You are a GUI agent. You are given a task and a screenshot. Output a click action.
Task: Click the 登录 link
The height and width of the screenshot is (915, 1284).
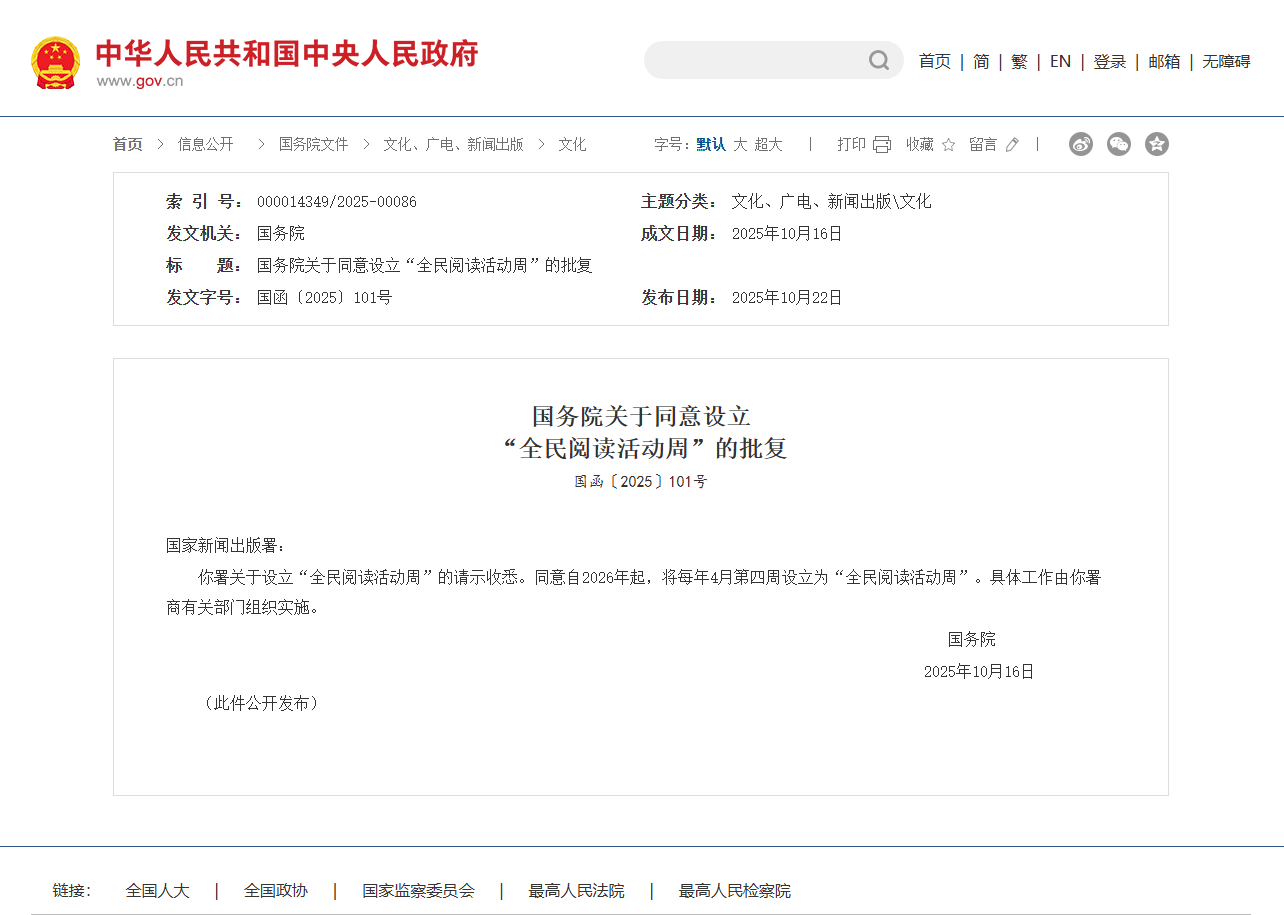[1109, 62]
